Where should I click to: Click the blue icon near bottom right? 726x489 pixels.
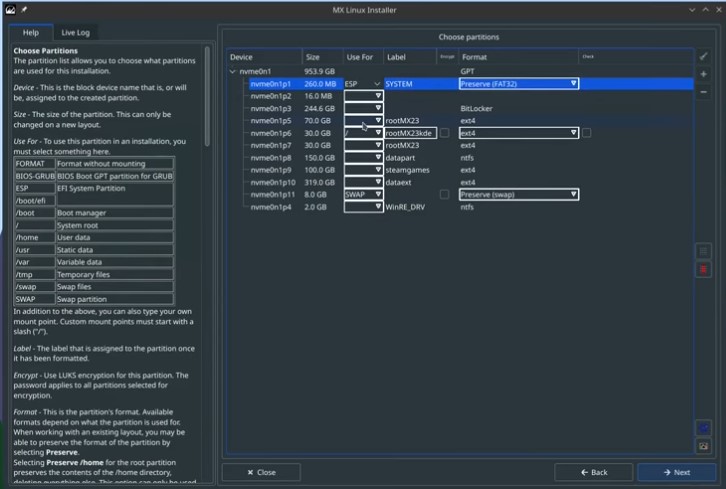[703, 428]
